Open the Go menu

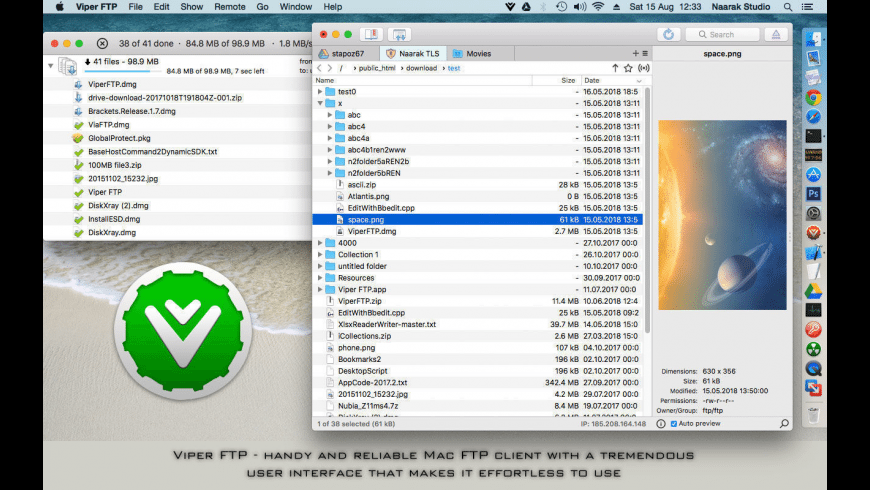click(x=262, y=7)
